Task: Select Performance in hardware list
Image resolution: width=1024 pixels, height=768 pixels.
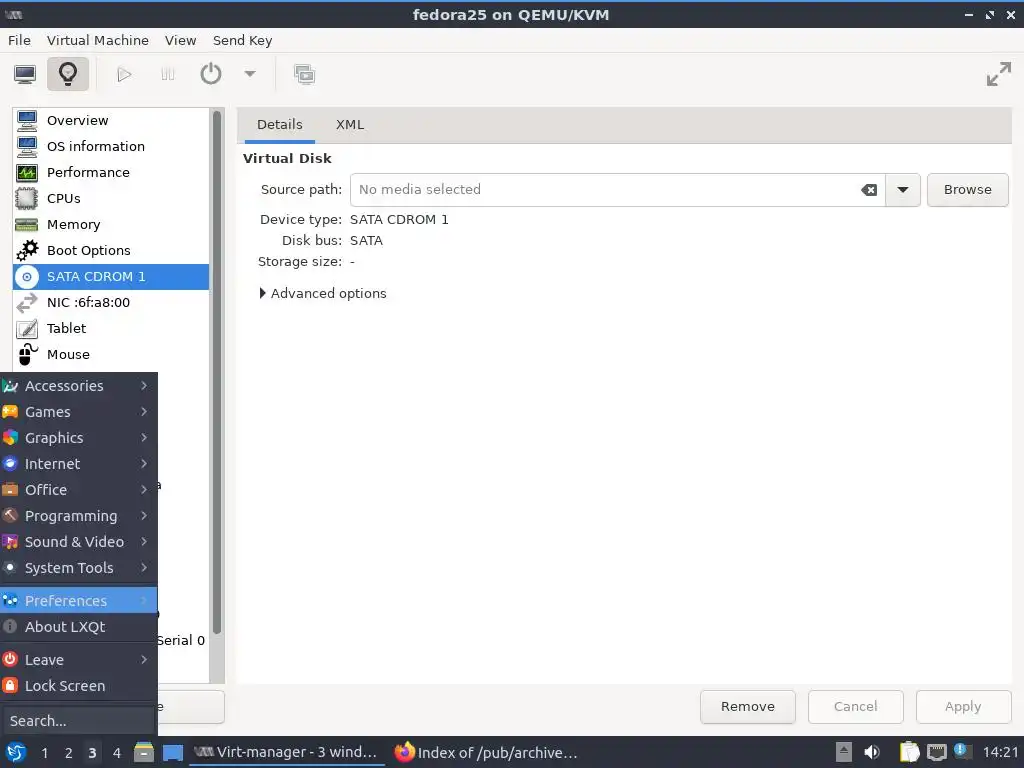Action: click(111, 172)
